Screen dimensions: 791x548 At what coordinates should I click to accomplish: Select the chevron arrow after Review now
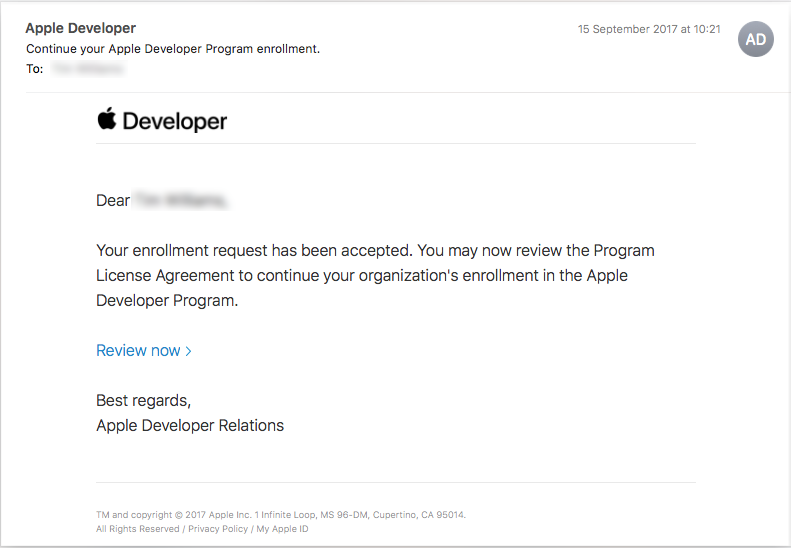click(x=188, y=351)
